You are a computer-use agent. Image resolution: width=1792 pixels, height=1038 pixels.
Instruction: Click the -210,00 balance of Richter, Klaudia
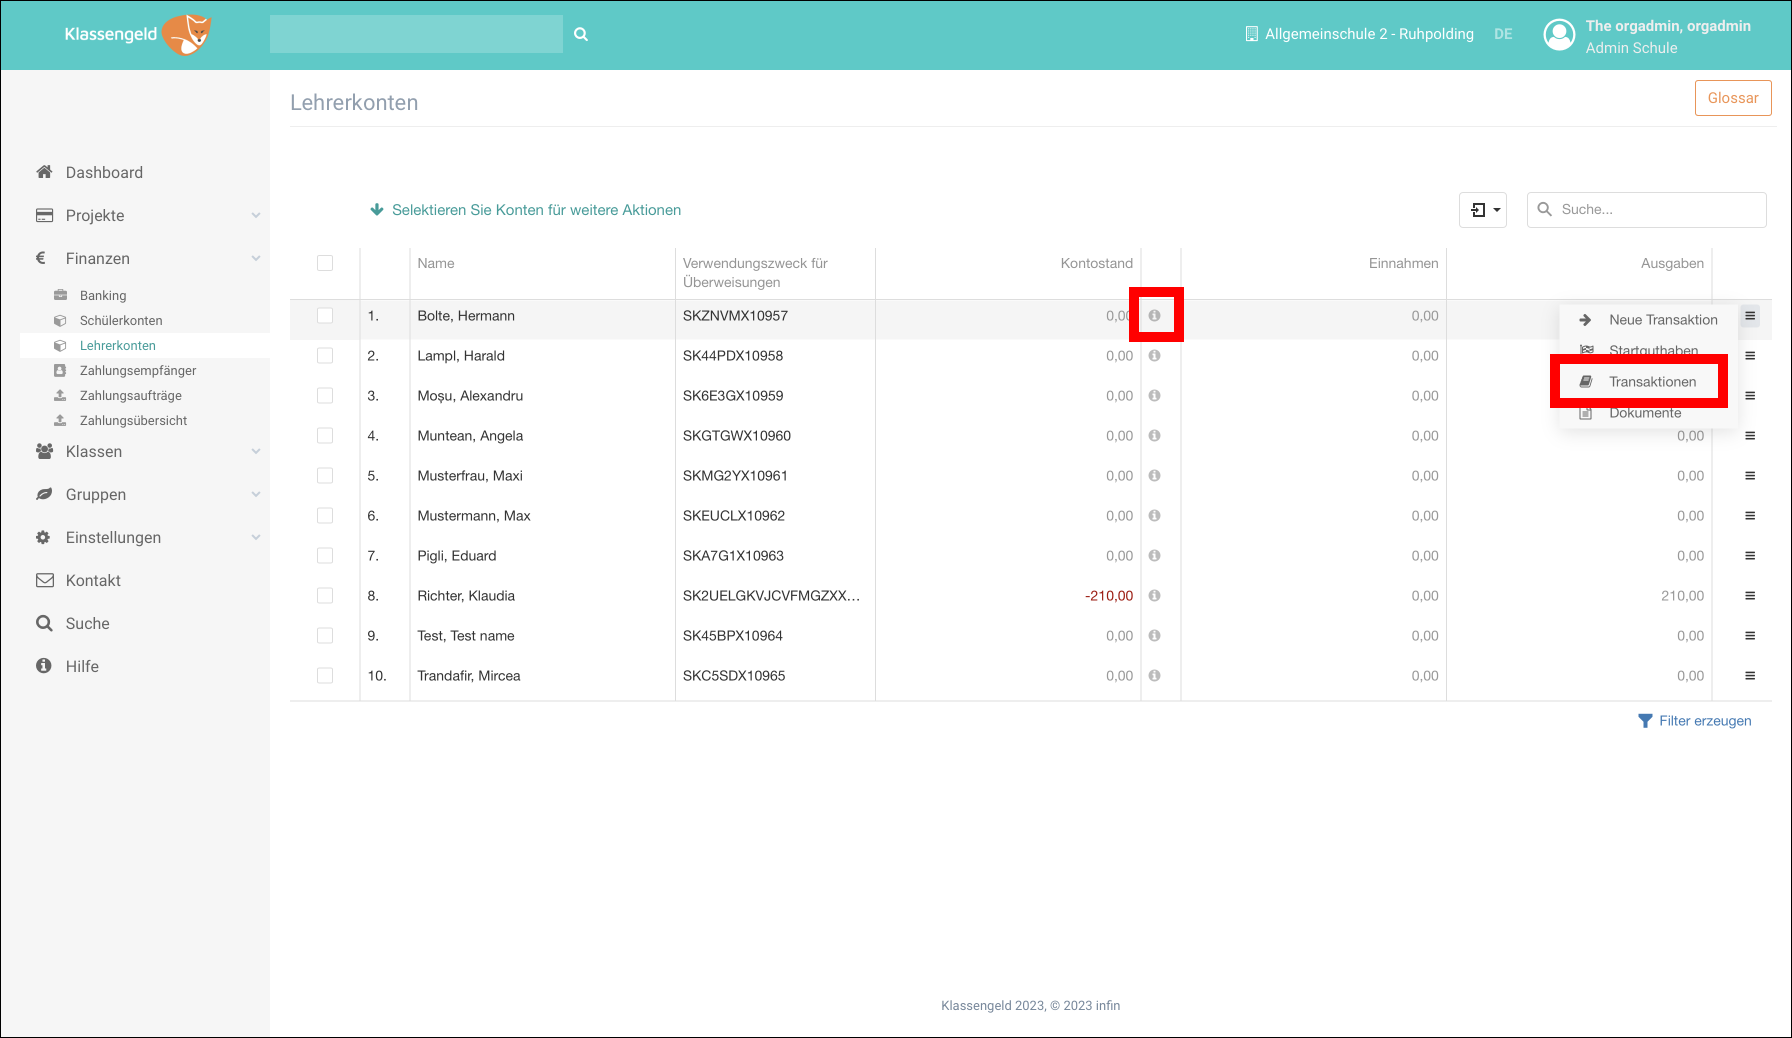[x=1109, y=596]
